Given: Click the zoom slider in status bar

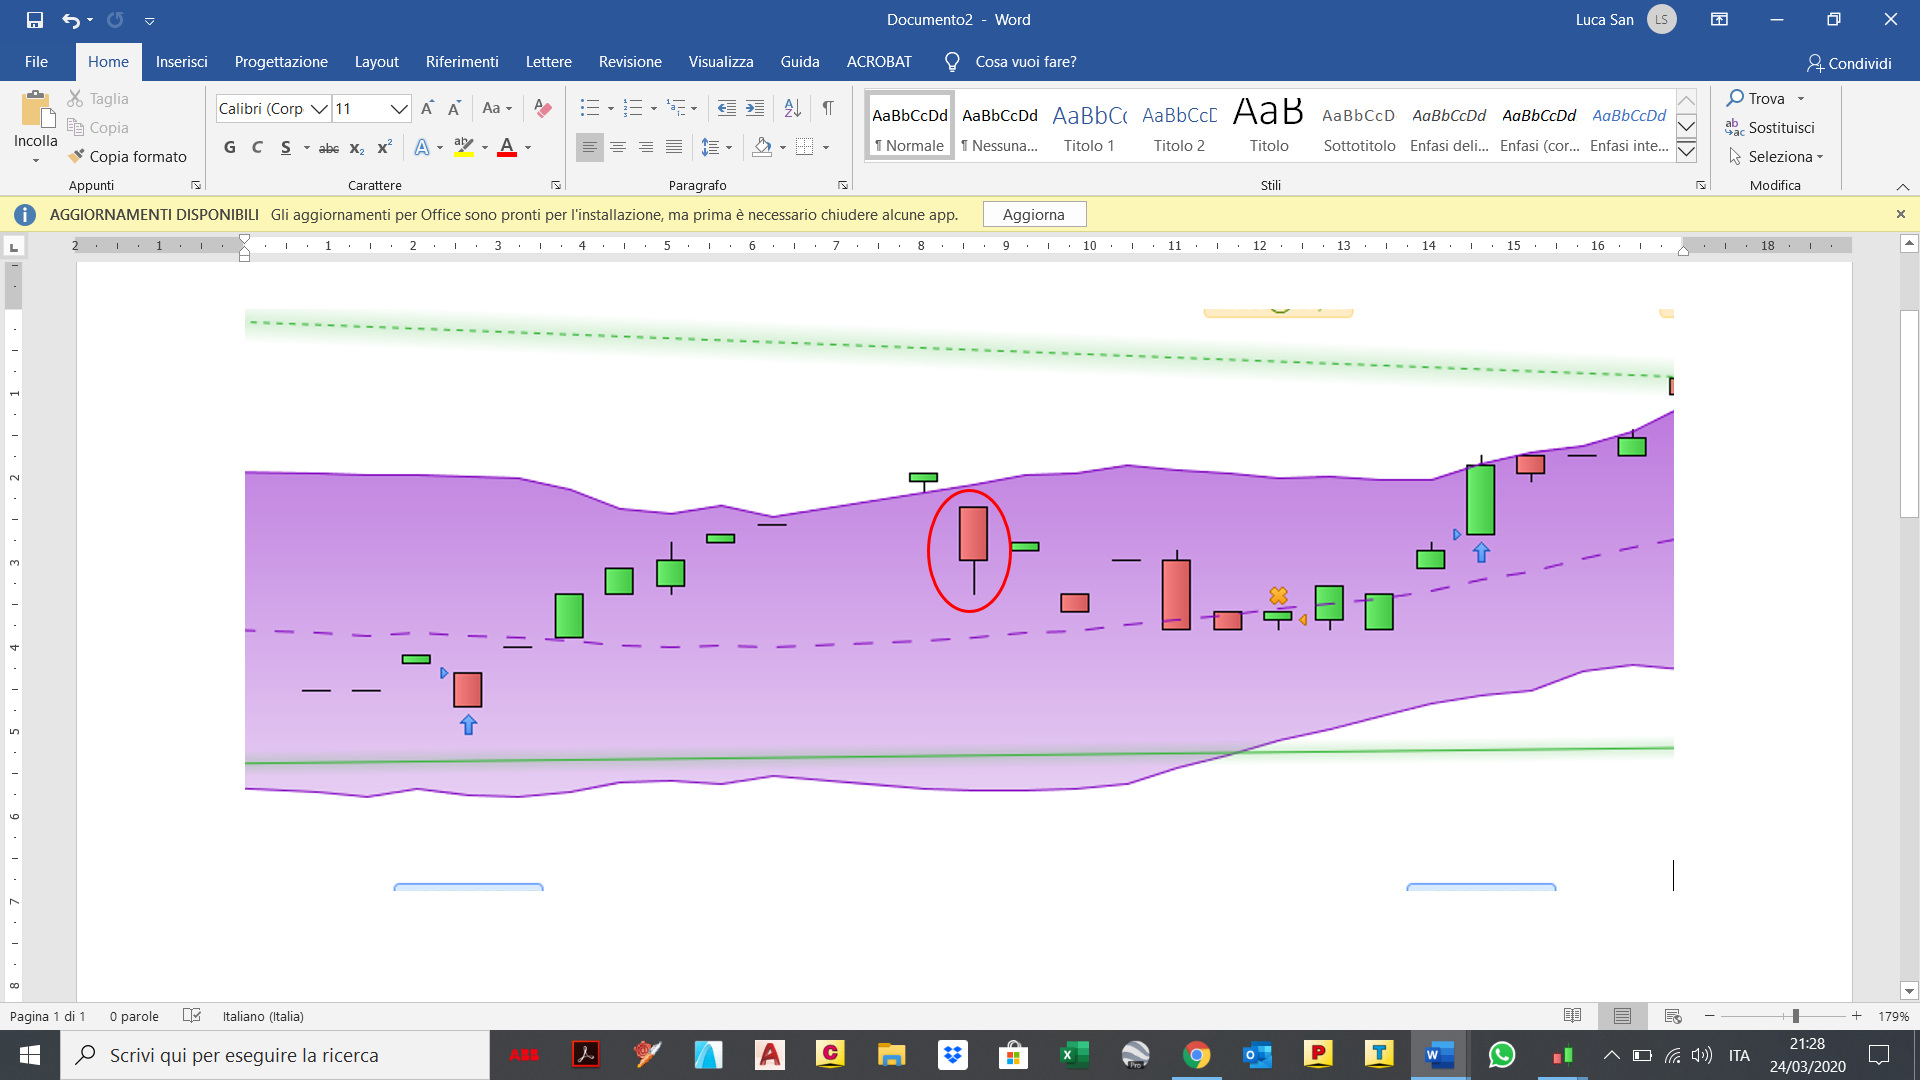Looking at the screenshot, I should click(1795, 1016).
